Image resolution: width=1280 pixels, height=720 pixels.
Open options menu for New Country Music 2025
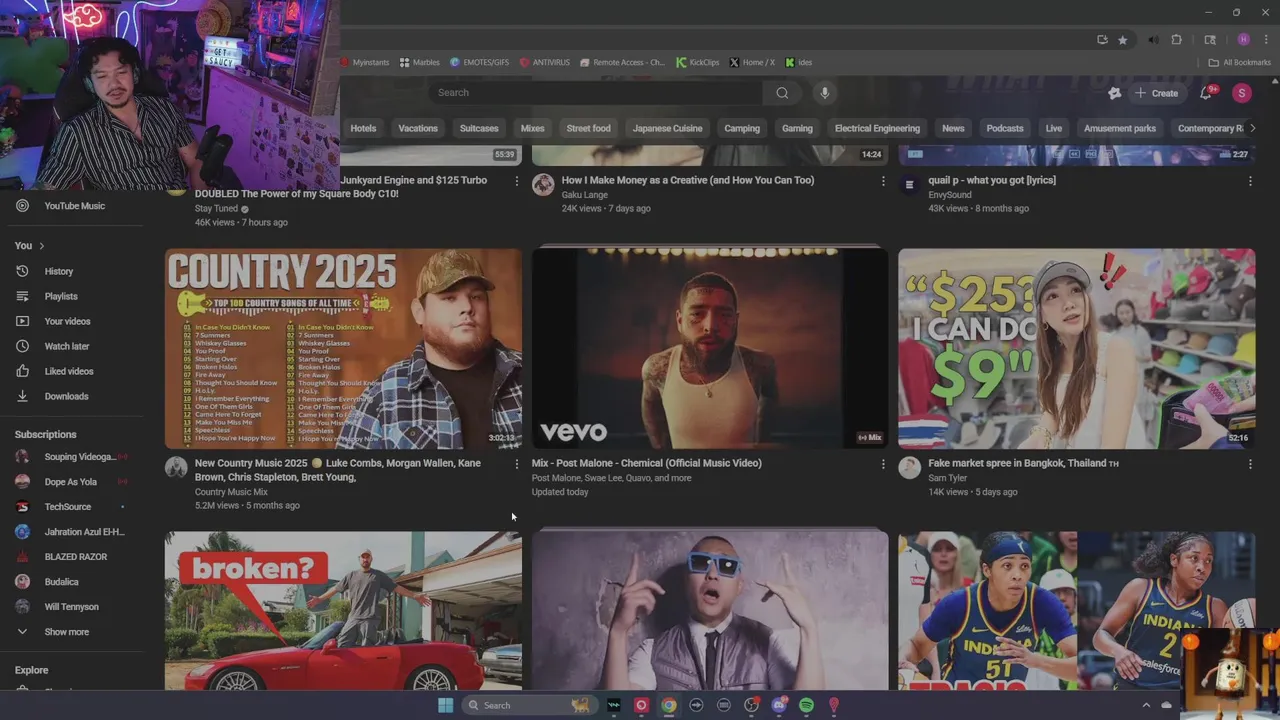[516, 464]
